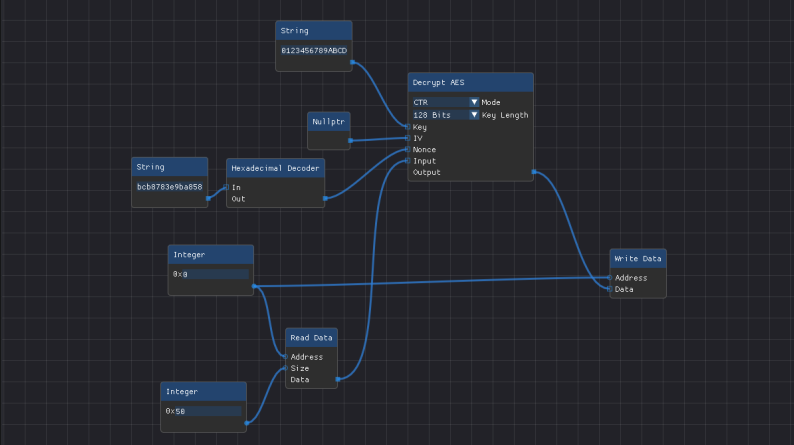Open the CTR mode dropdown

445,102
